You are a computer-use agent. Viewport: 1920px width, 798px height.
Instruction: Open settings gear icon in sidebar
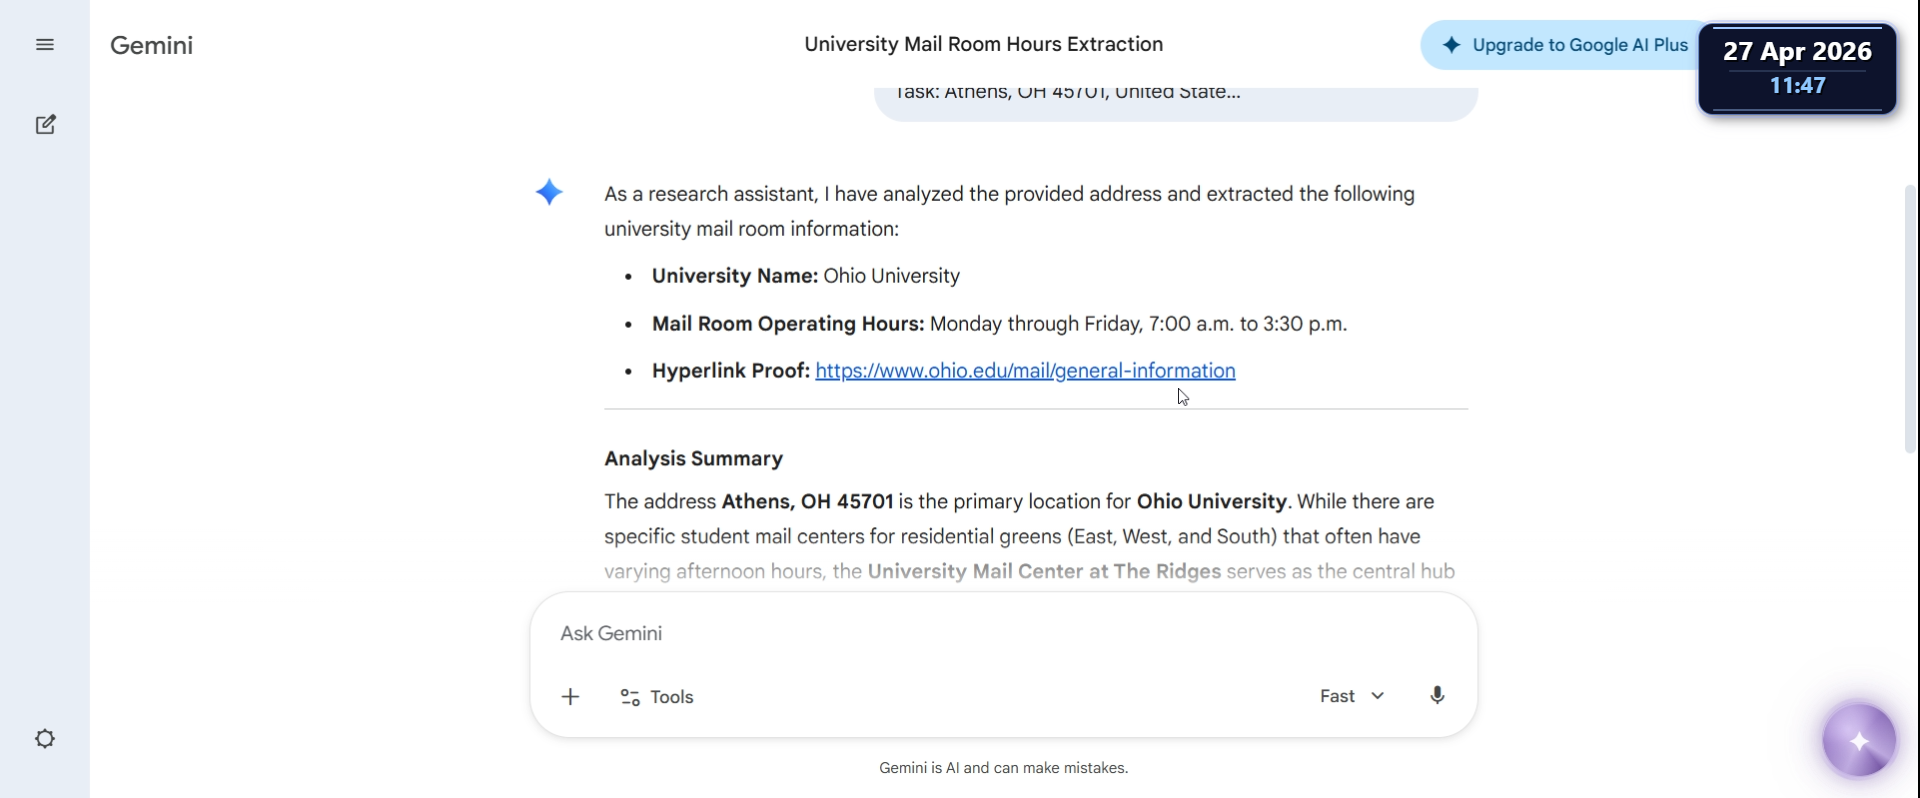pos(45,739)
